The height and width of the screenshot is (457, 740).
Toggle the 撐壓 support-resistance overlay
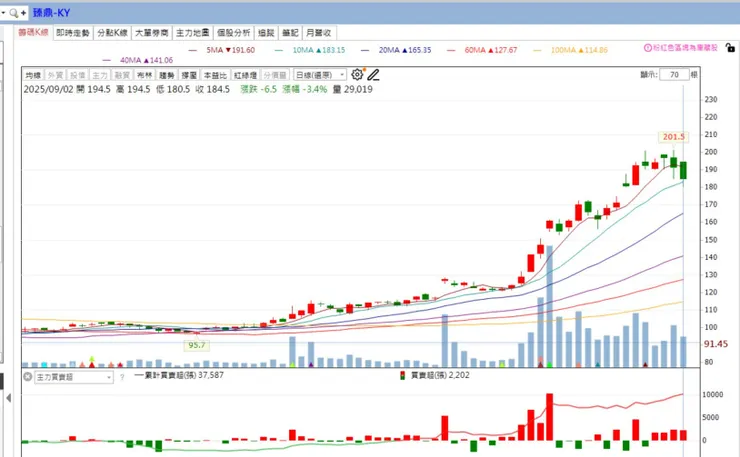(x=189, y=75)
